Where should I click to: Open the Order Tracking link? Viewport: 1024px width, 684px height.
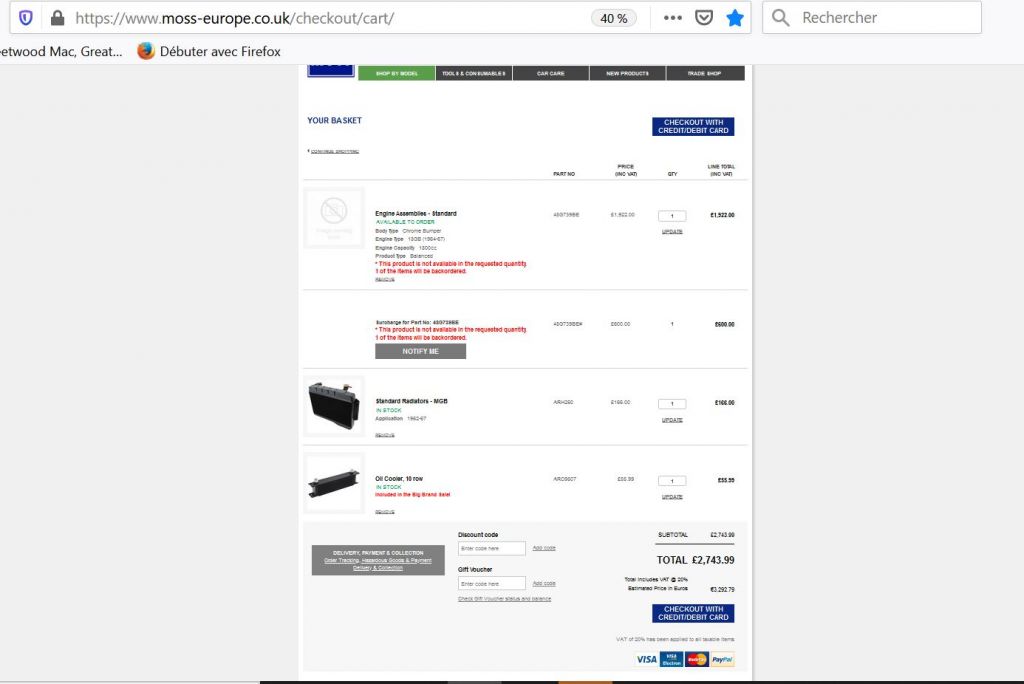(x=340, y=561)
